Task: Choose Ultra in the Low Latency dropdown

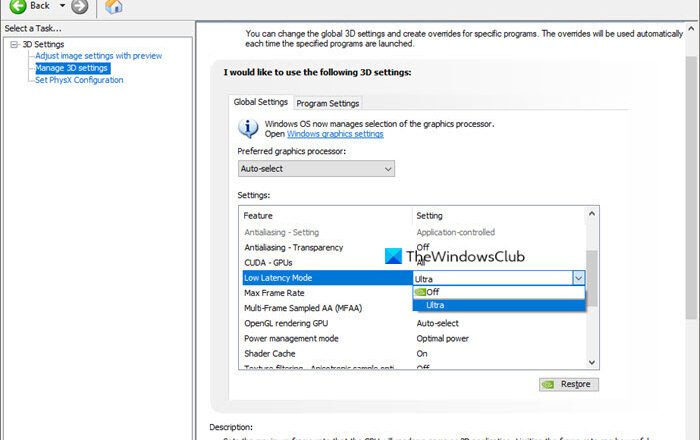Action: click(x=499, y=305)
